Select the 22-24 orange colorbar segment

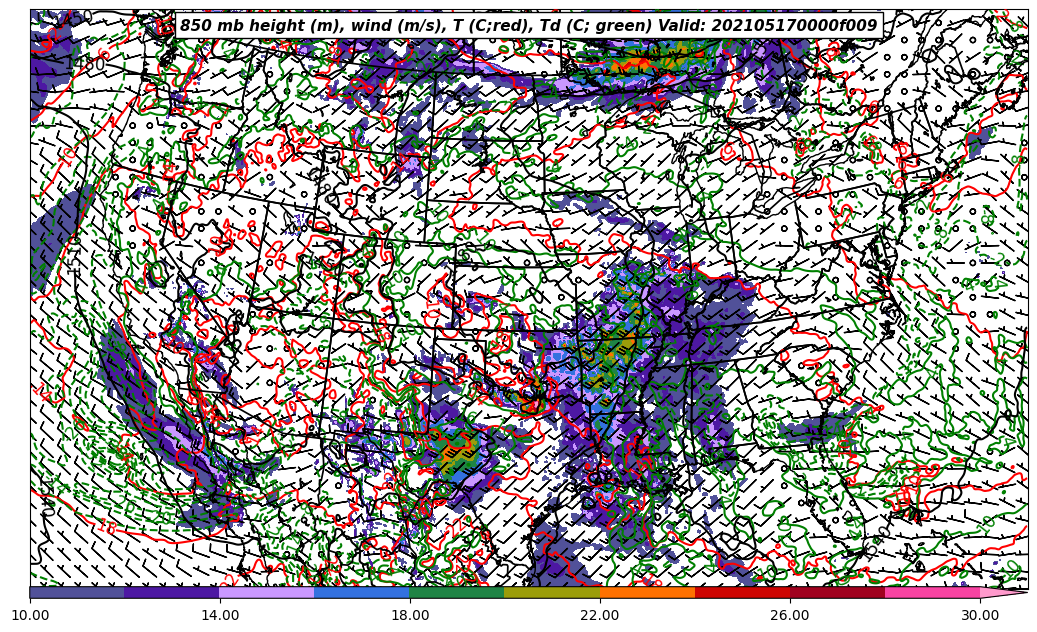click(x=647, y=592)
